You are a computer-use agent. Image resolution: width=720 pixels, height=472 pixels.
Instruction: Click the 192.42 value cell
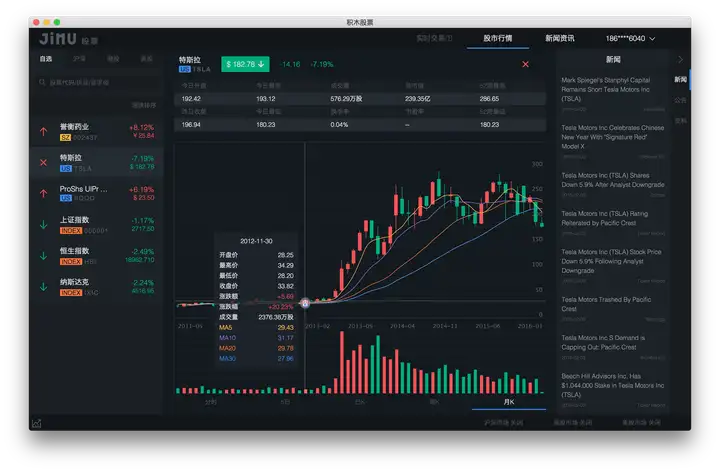[x=191, y=99]
